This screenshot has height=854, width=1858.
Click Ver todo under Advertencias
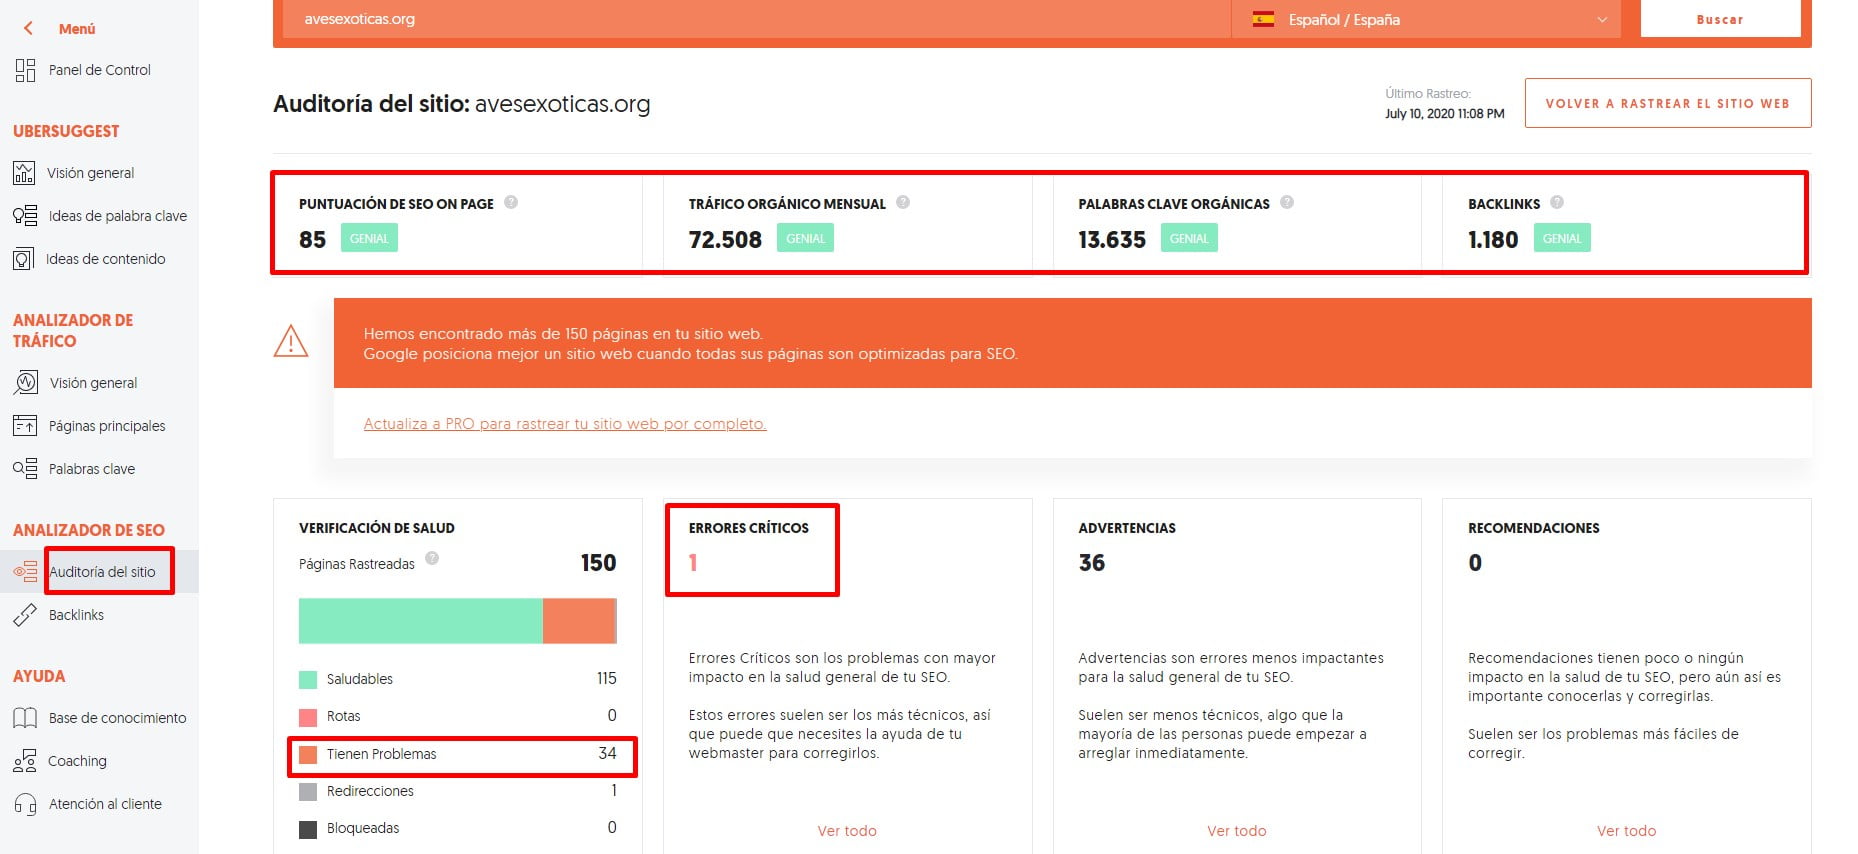click(x=1237, y=831)
